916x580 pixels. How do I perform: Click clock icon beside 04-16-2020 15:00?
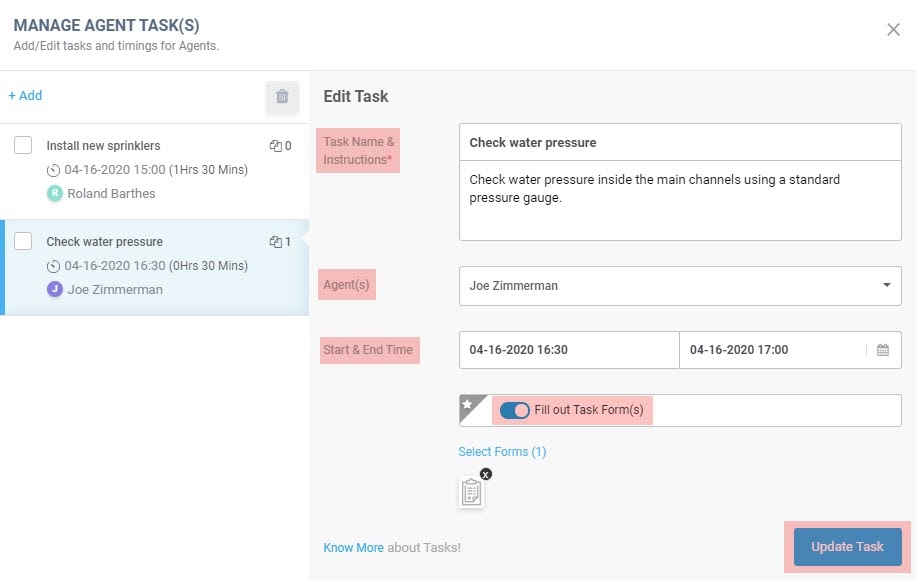(53, 170)
